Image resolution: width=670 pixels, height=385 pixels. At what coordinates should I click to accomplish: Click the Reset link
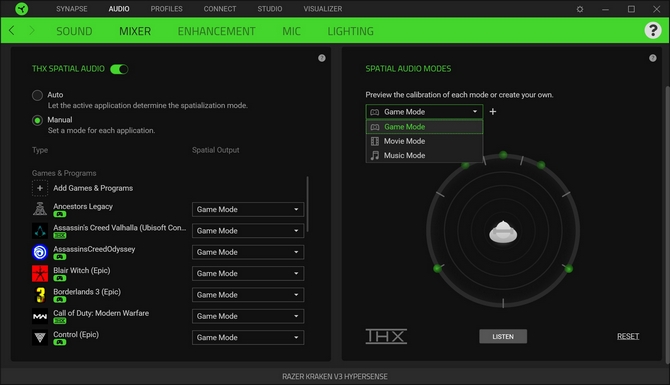click(x=628, y=336)
